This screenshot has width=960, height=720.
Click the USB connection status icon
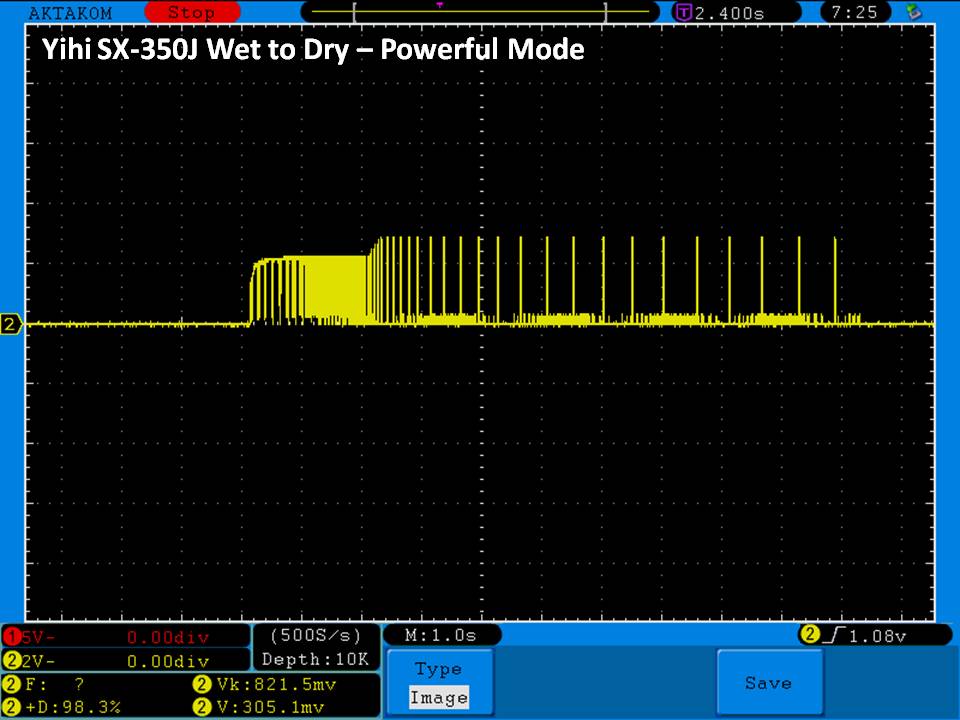[913, 13]
